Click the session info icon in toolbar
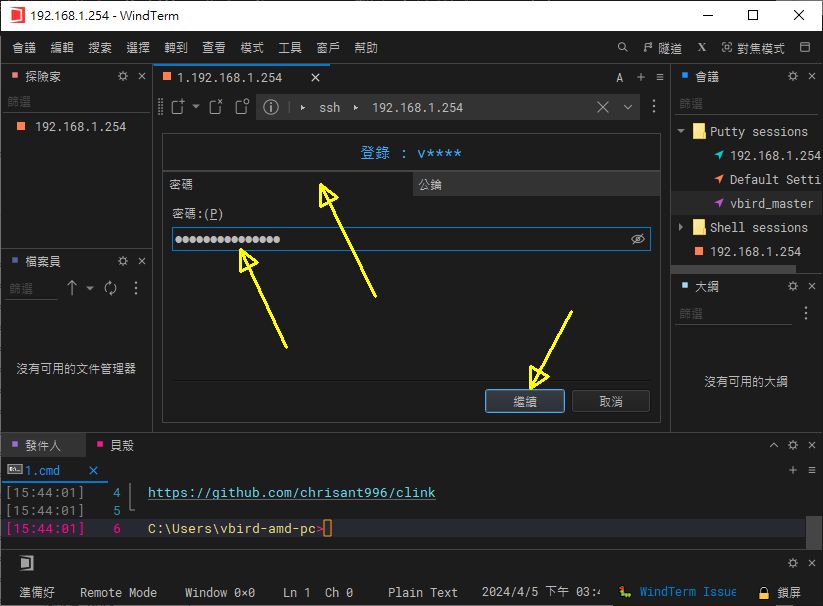 point(270,107)
